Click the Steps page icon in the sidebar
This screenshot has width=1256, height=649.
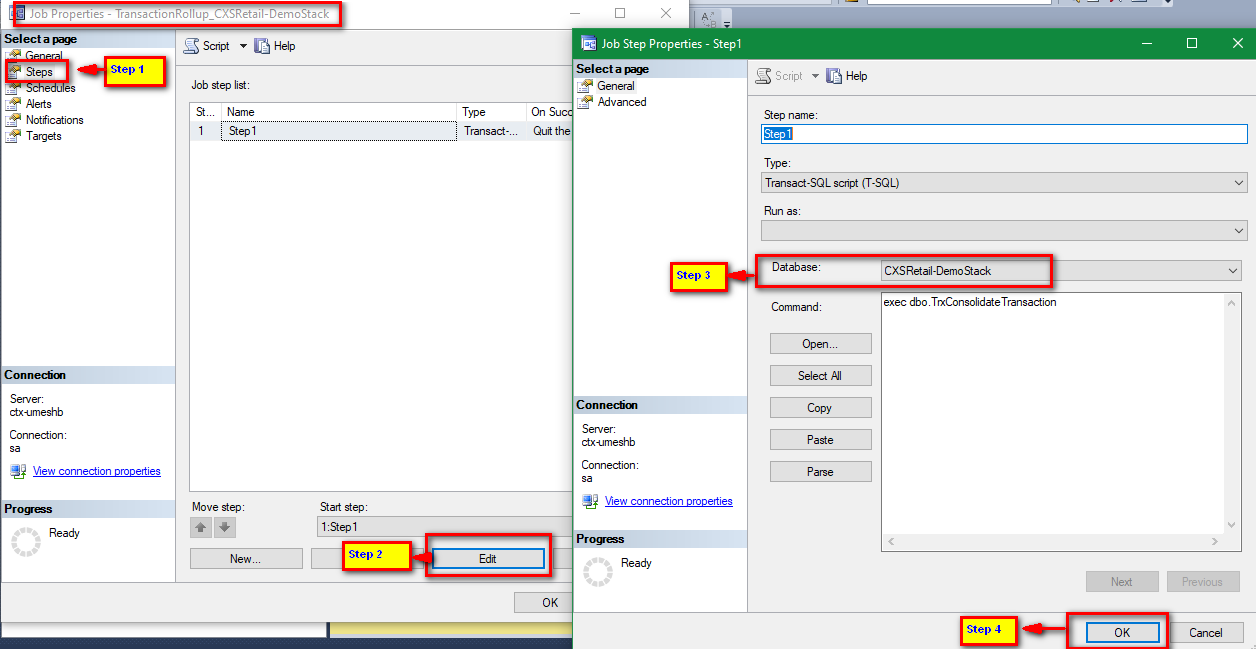coord(14,72)
